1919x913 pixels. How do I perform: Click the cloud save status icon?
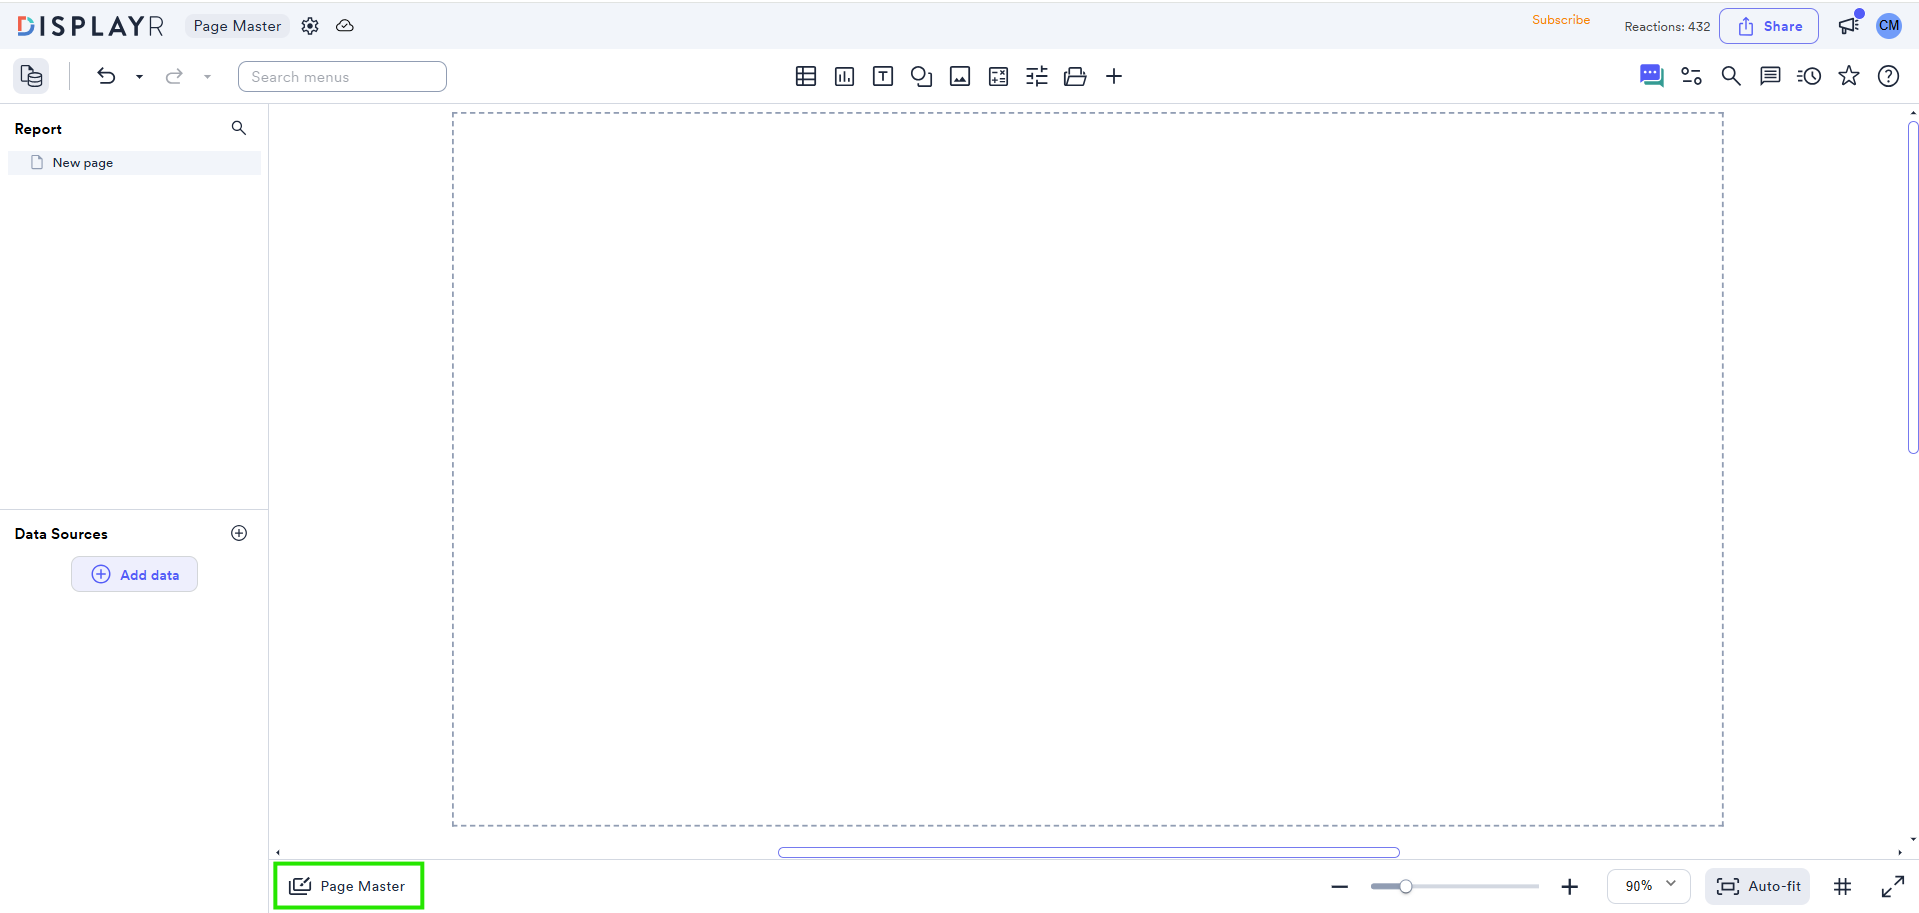pyautogui.click(x=345, y=26)
